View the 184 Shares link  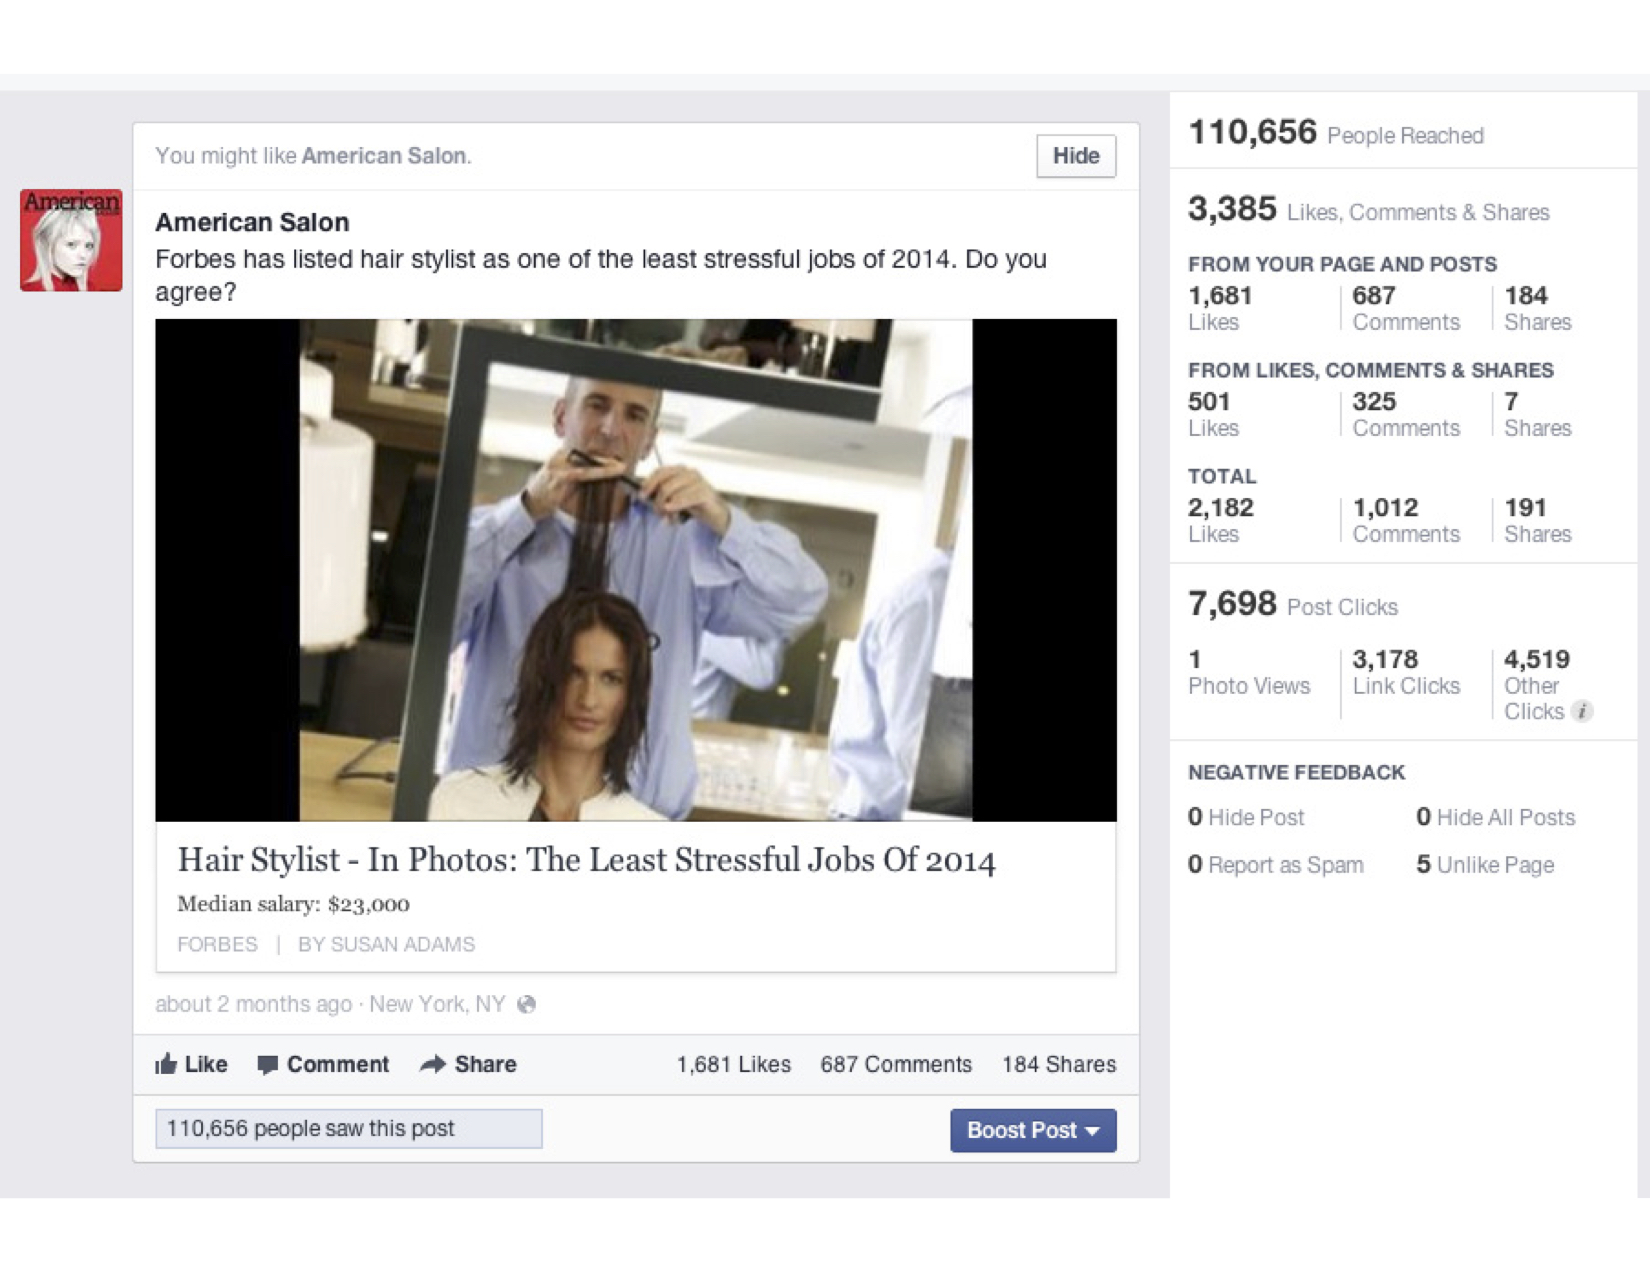pos(1059,1064)
